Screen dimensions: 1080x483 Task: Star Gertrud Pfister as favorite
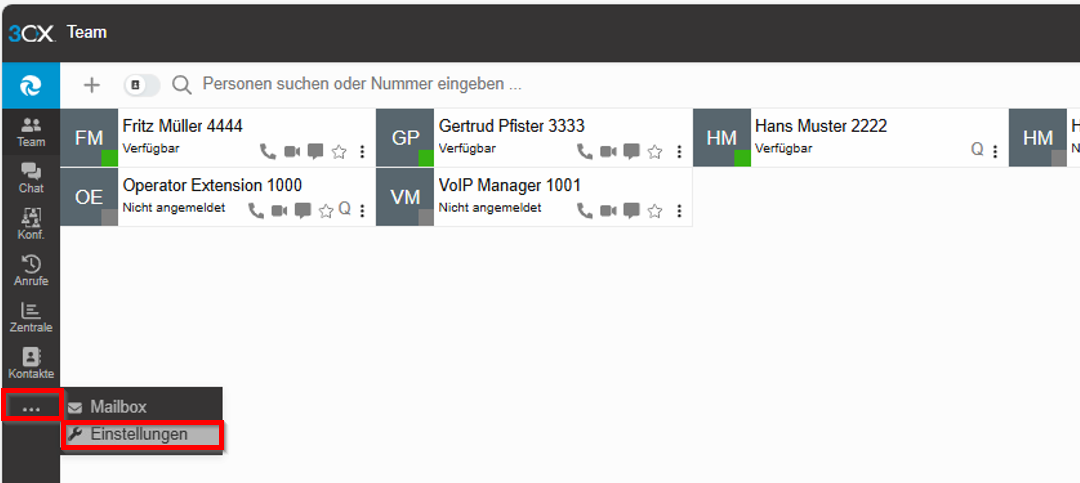(655, 152)
